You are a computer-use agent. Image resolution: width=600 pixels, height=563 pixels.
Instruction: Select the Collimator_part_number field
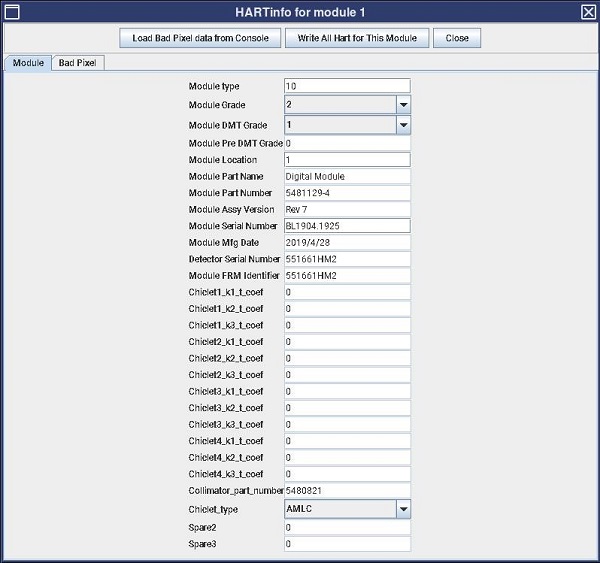[346, 490]
